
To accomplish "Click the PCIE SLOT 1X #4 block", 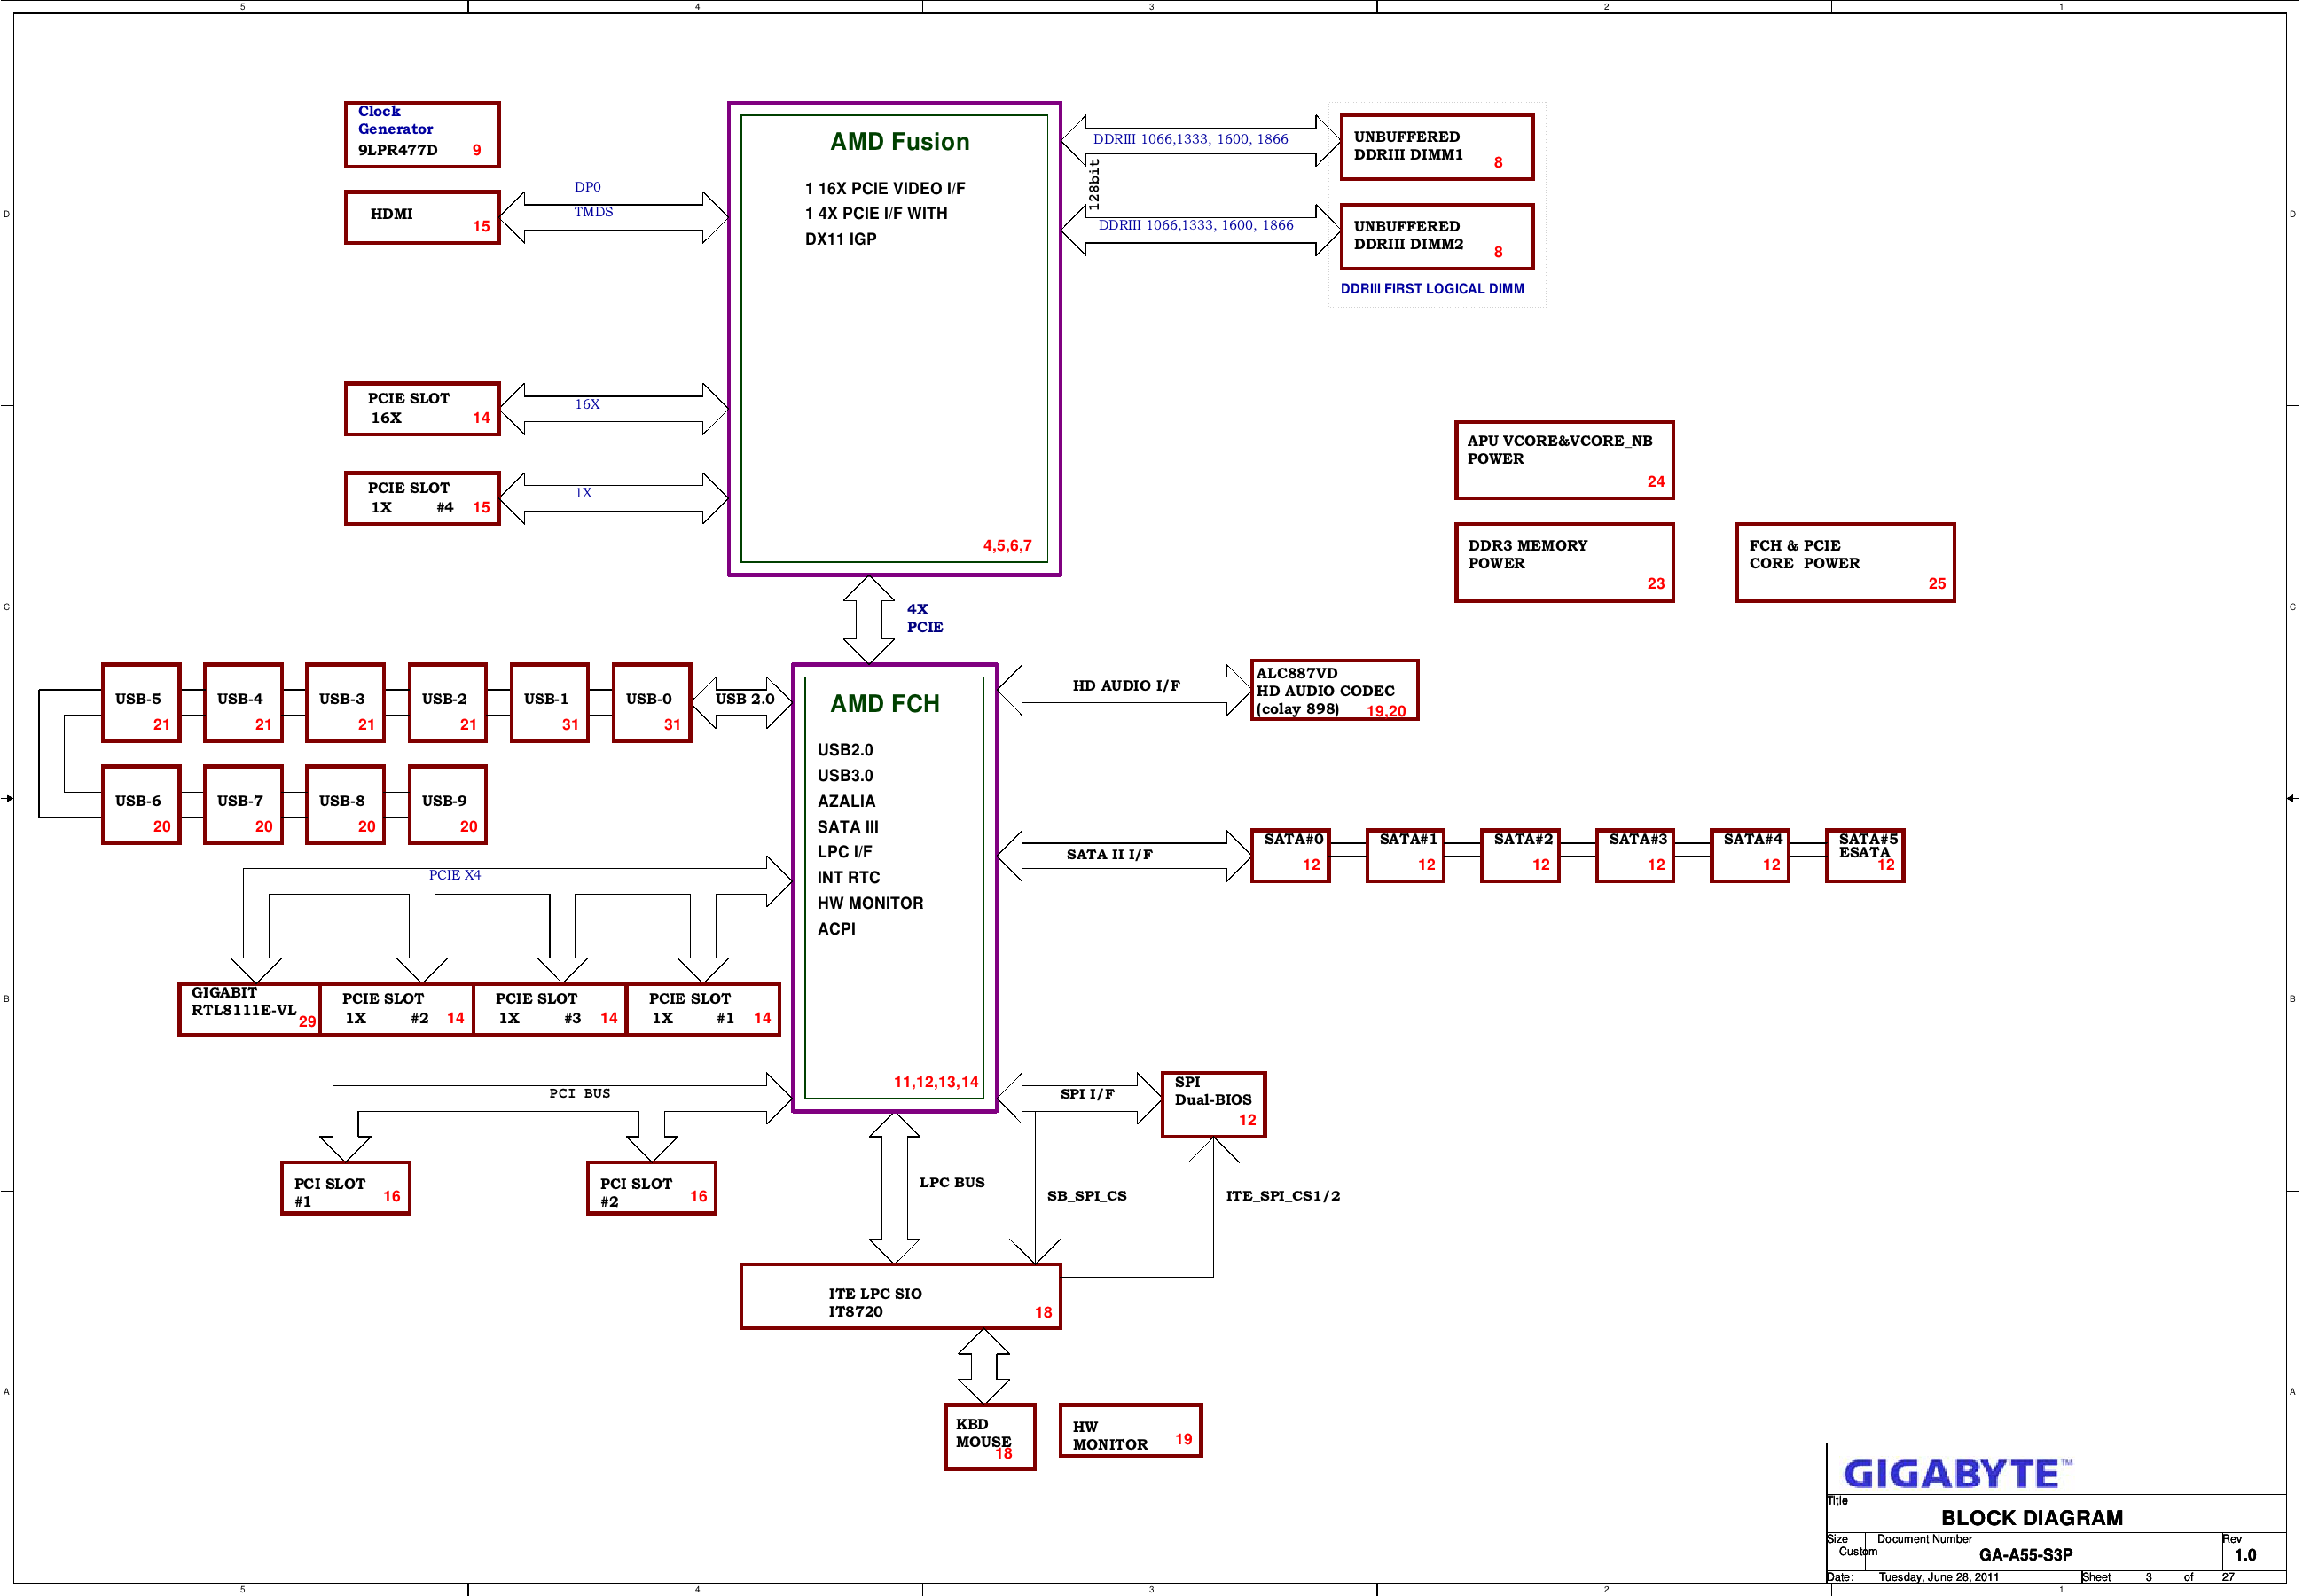I will pos(422,499).
